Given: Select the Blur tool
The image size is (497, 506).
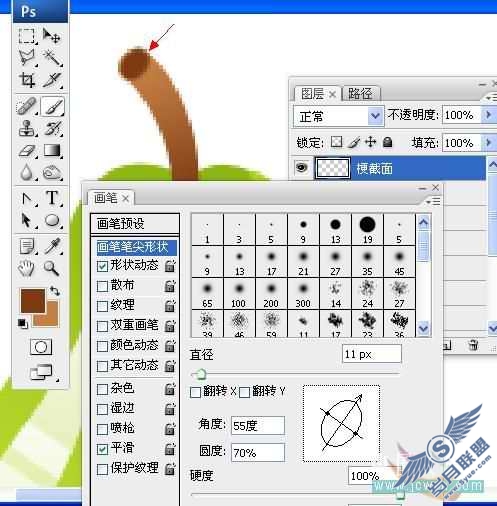Looking at the screenshot, I should (x=27, y=173).
